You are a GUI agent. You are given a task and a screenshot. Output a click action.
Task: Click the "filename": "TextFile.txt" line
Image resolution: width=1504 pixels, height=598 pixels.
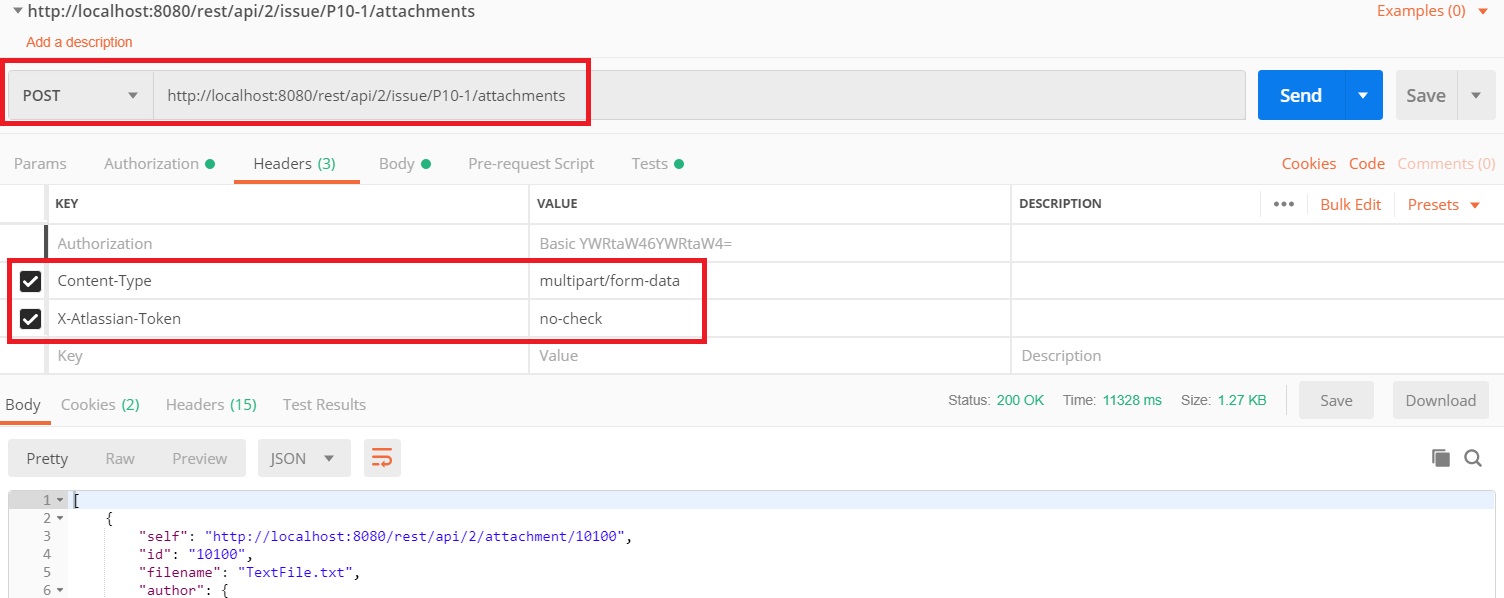click(x=249, y=573)
